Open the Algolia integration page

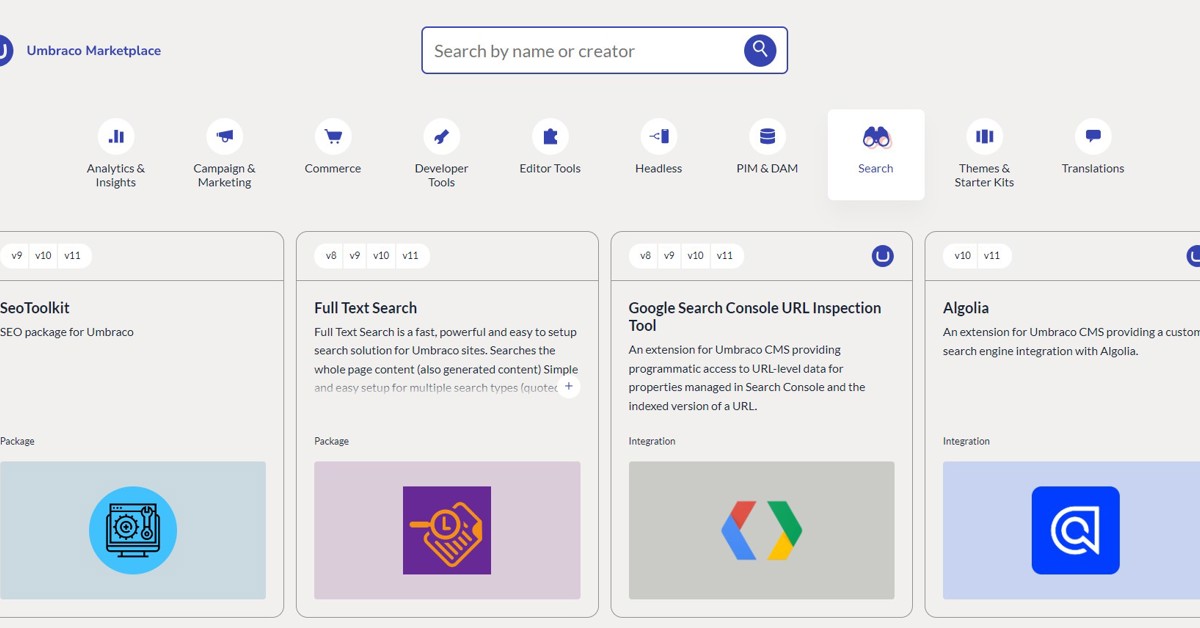click(x=965, y=307)
